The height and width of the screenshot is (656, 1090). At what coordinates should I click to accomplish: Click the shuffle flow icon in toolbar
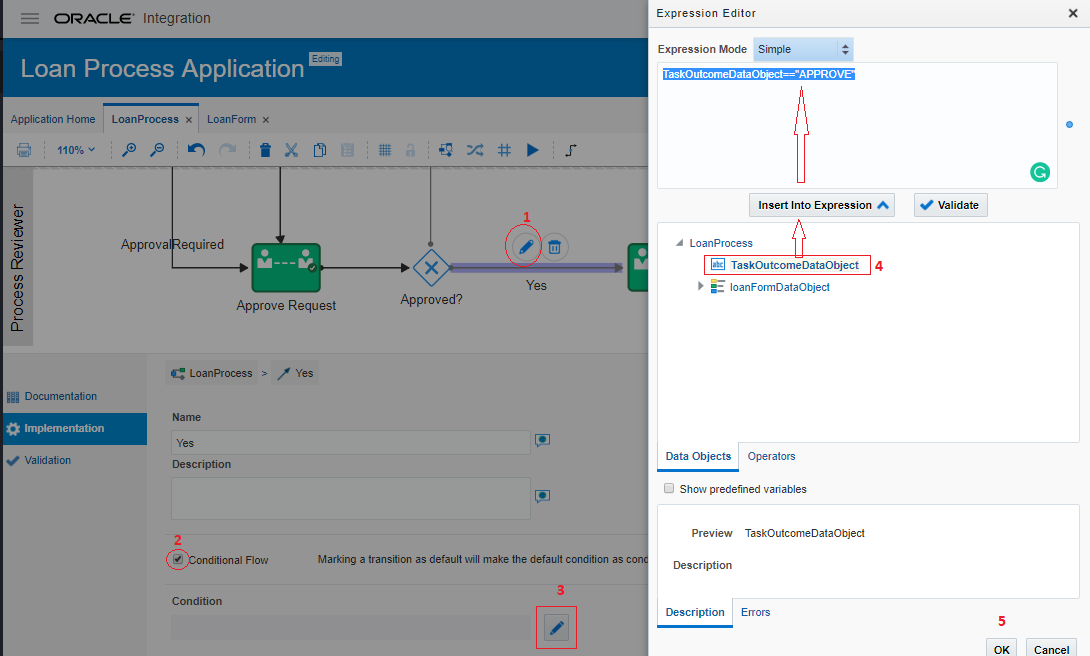coord(475,150)
